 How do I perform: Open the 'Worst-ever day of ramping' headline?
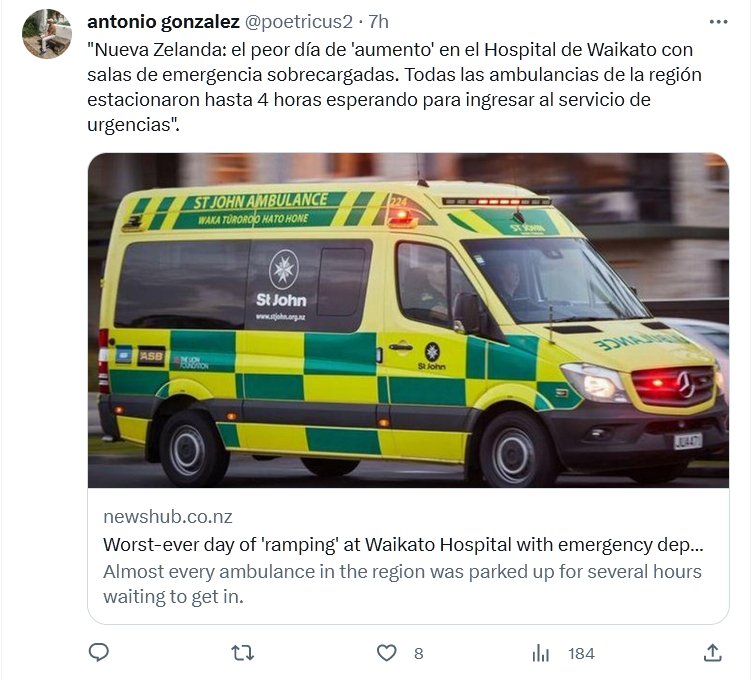[x=403, y=545]
